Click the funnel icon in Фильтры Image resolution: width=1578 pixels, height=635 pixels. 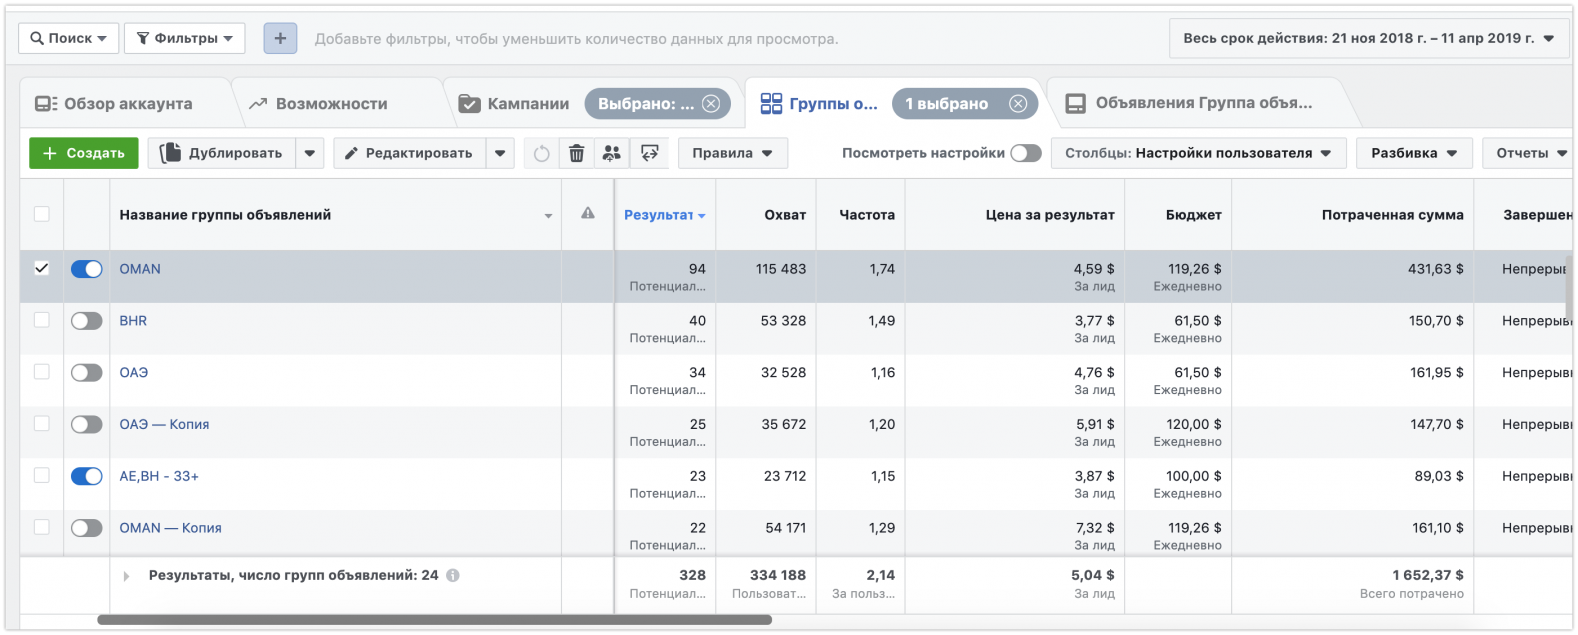(143, 38)
